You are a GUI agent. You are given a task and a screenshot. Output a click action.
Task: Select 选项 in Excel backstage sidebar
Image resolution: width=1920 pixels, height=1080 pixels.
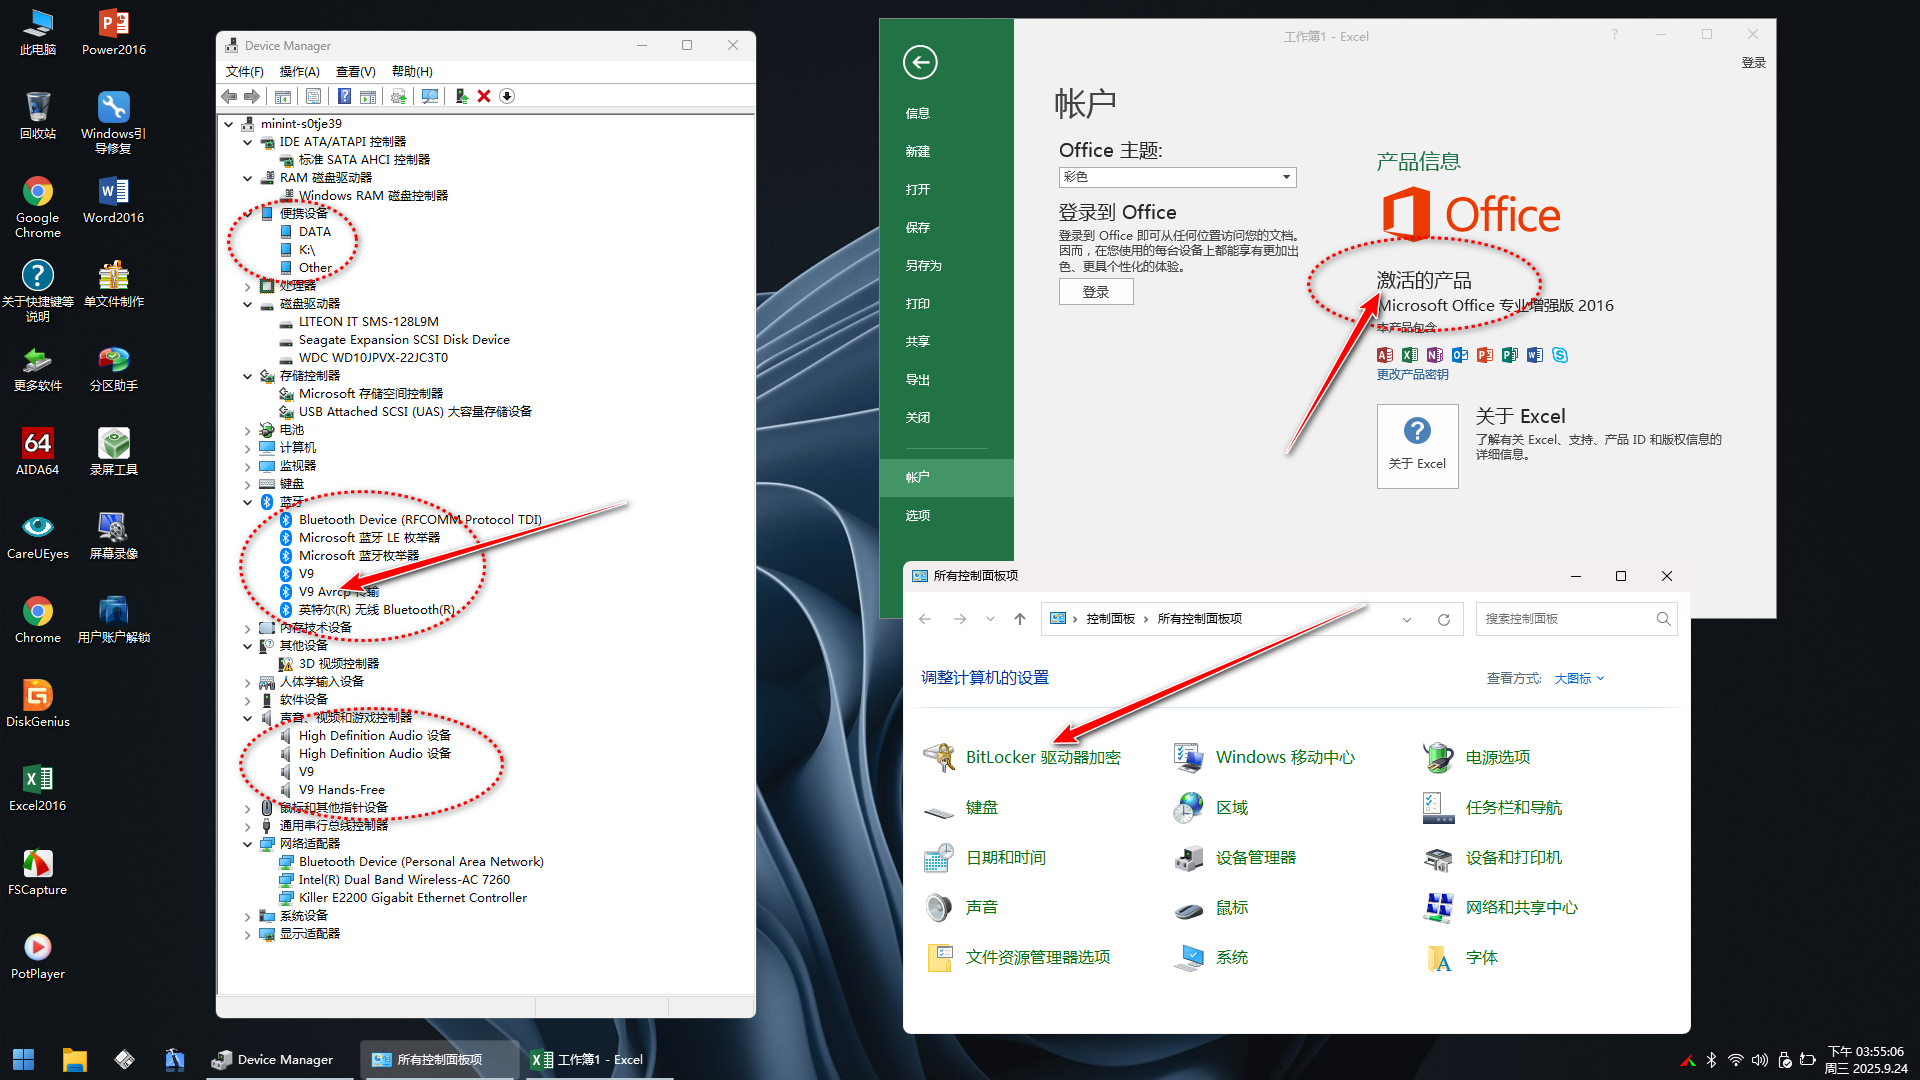click(x=946, y=515)
